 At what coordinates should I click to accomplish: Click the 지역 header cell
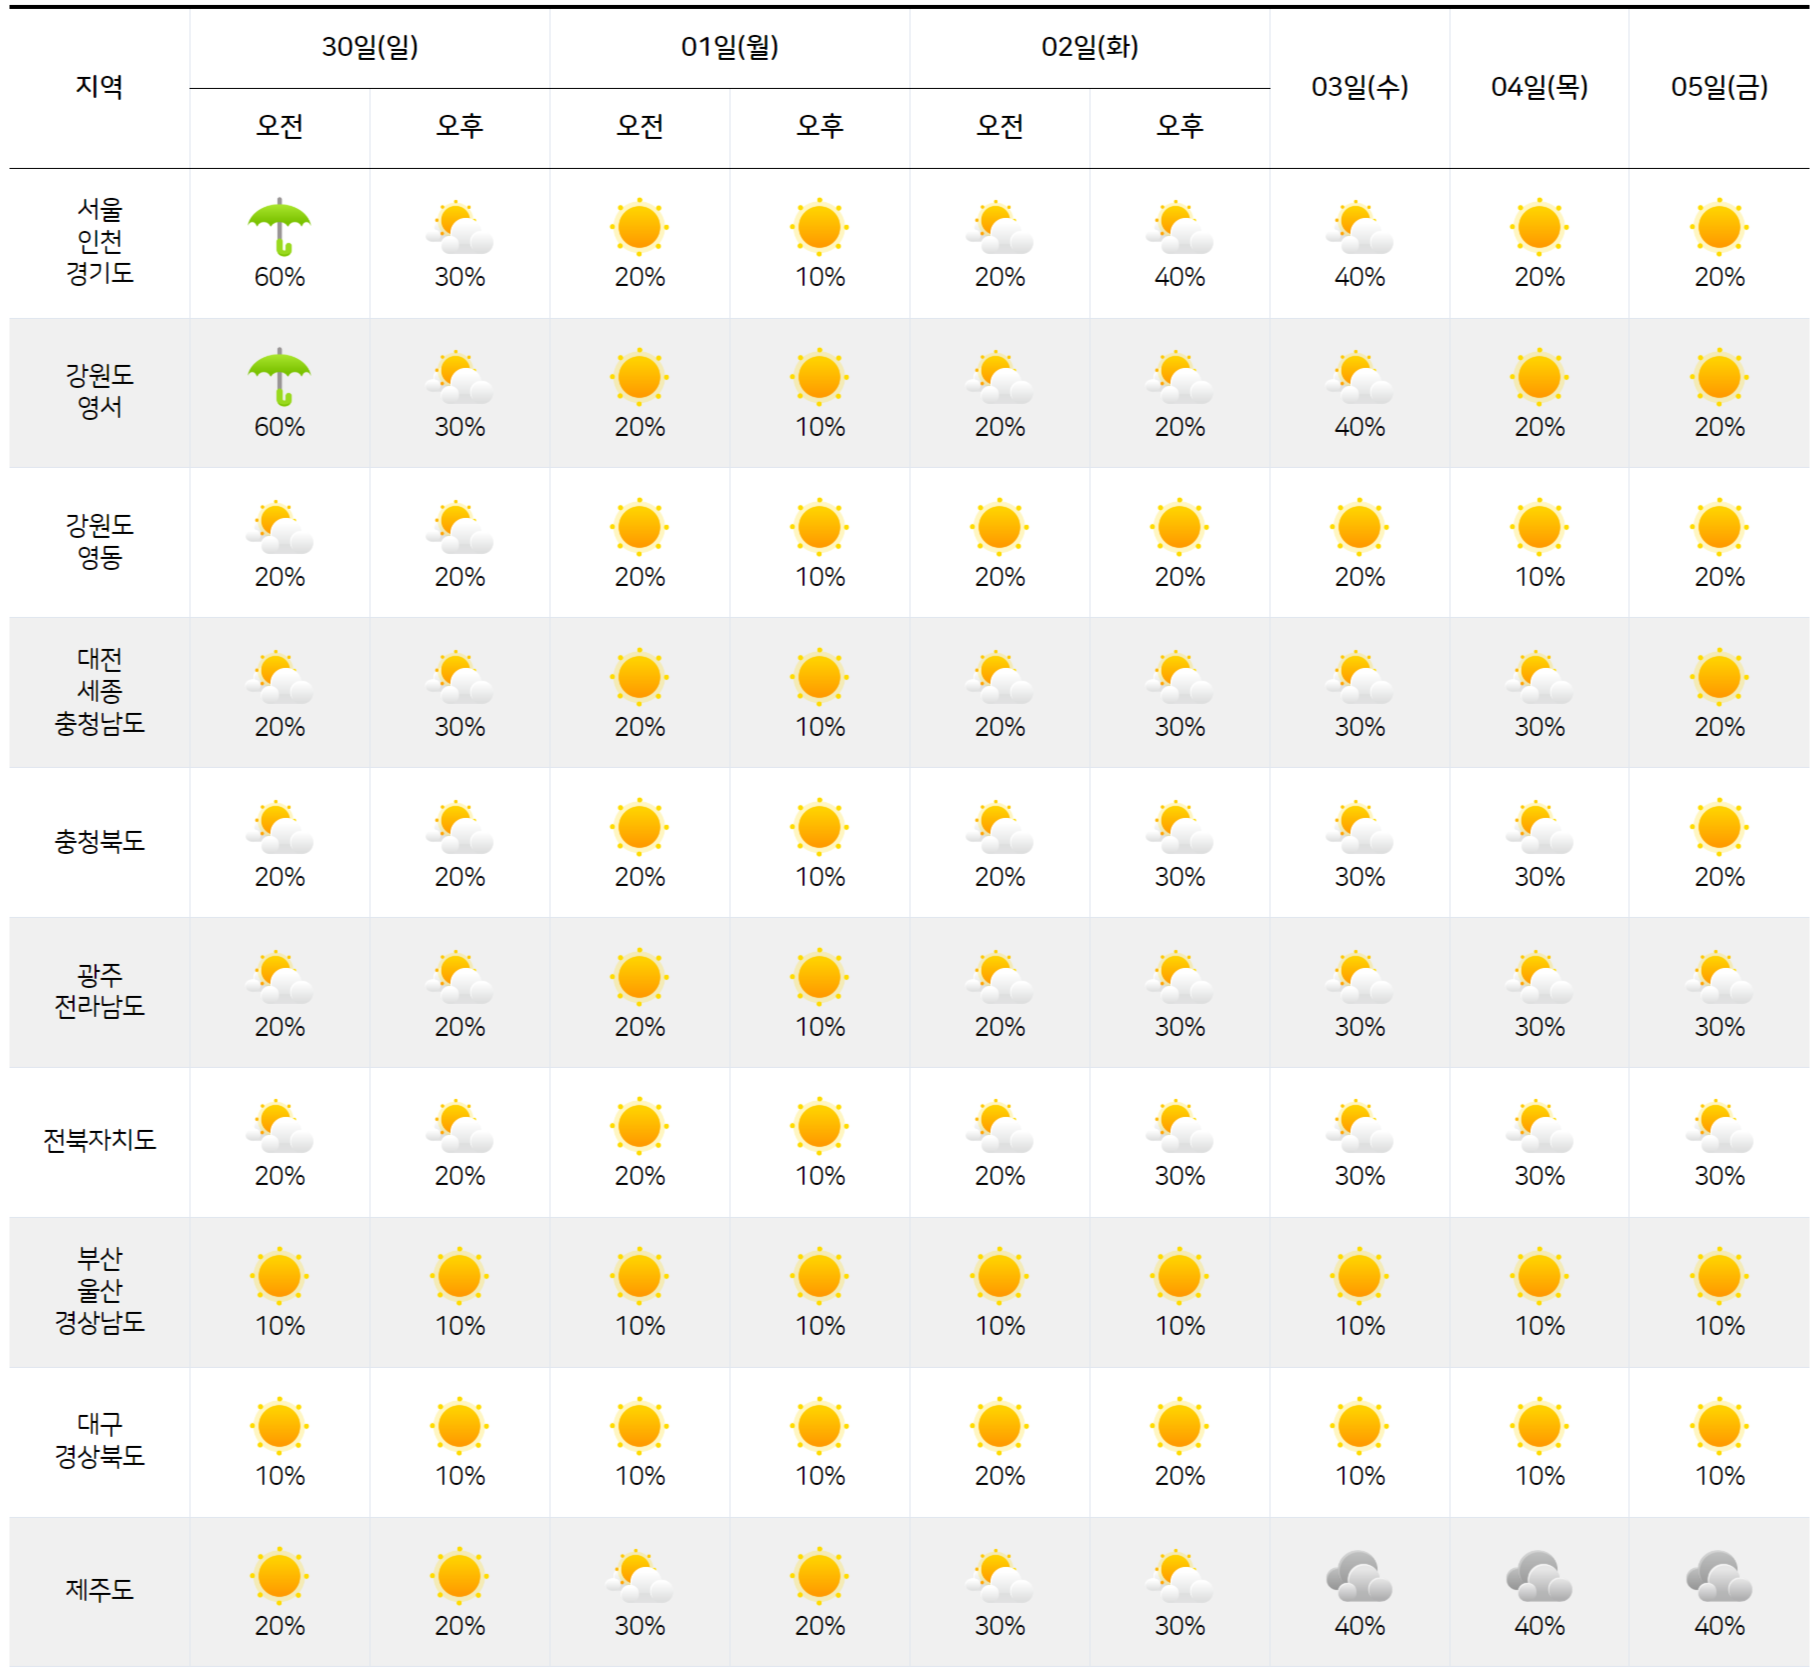(98, 85)
